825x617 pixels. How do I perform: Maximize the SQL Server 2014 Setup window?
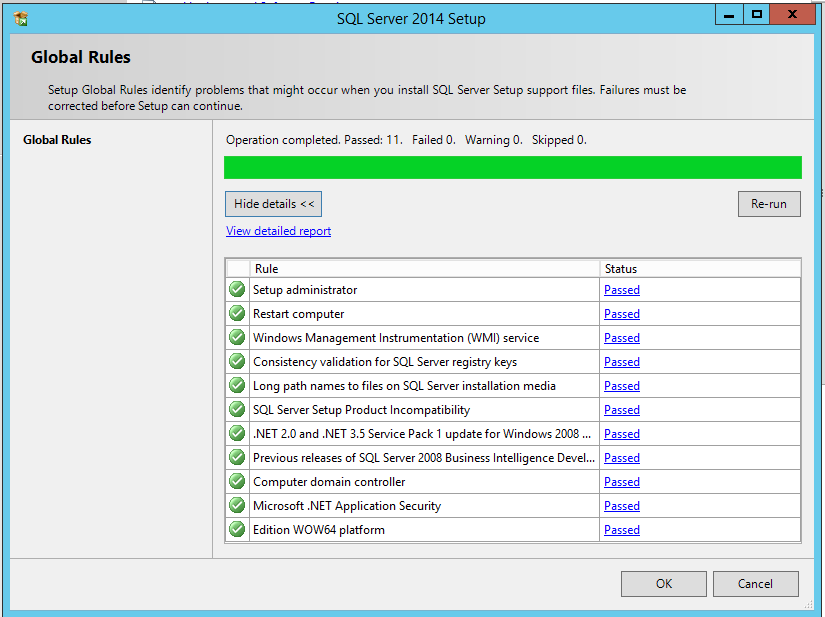point(757,15)
